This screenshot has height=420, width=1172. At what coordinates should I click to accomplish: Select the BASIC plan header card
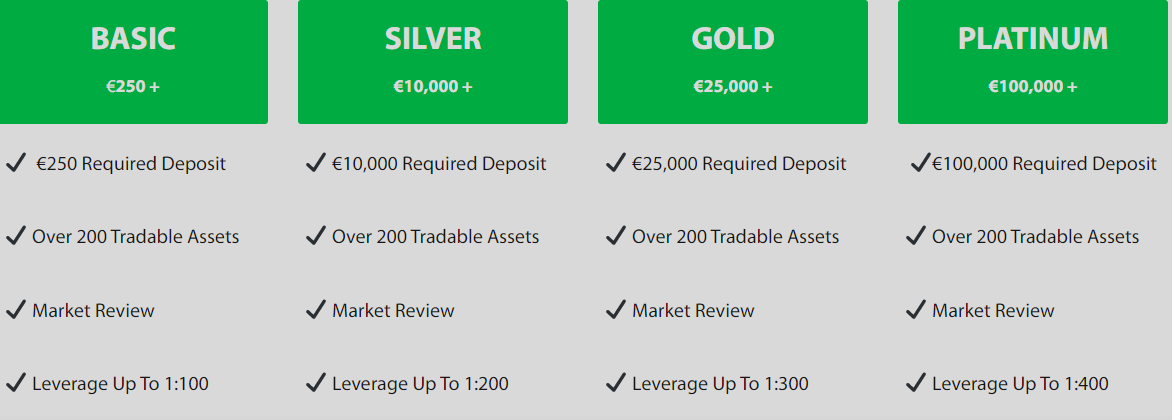click(133, 61)
